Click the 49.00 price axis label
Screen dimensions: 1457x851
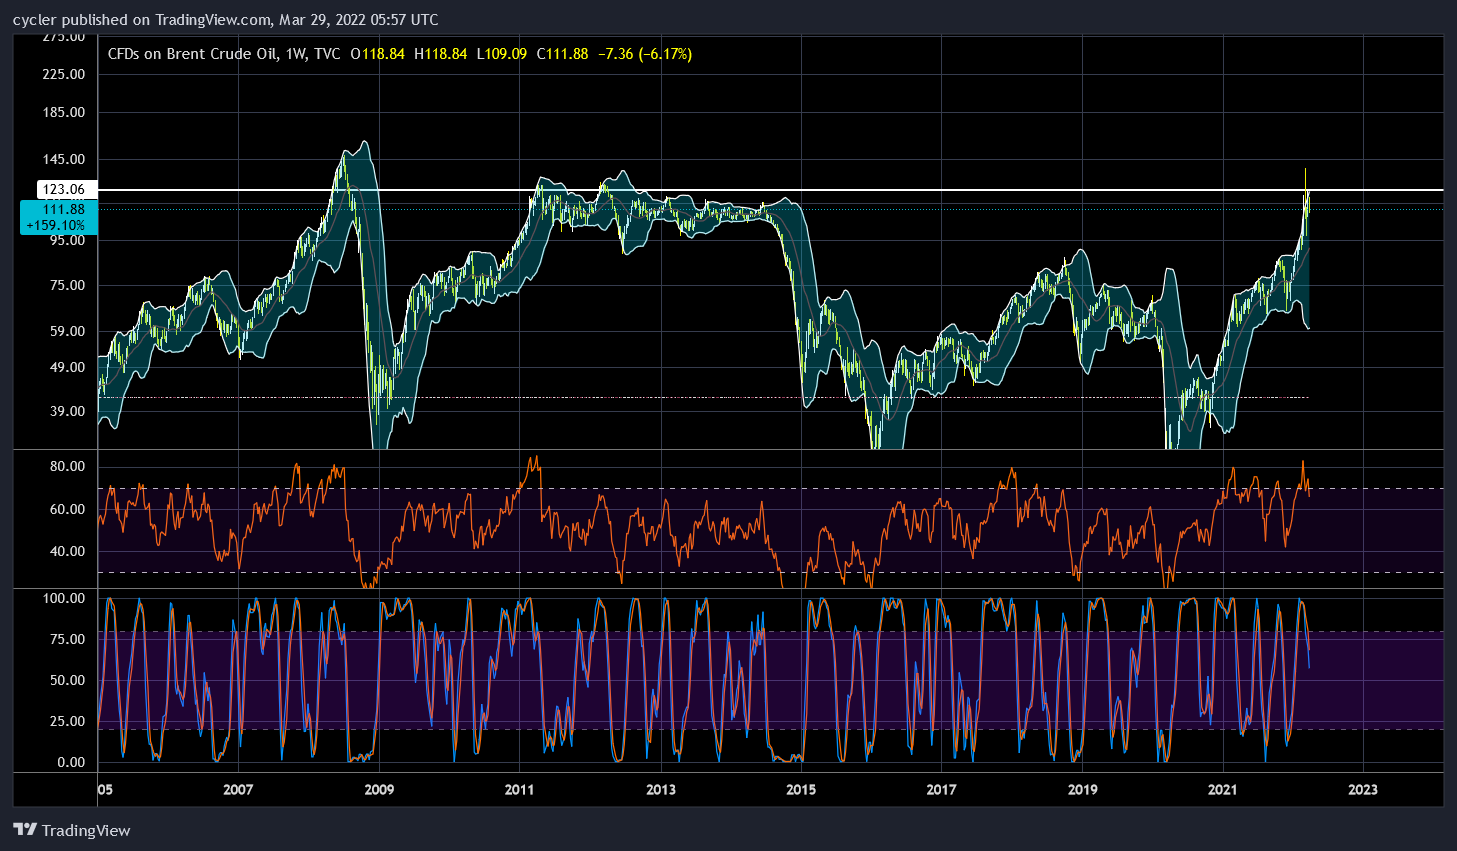(x=67, y=367)
